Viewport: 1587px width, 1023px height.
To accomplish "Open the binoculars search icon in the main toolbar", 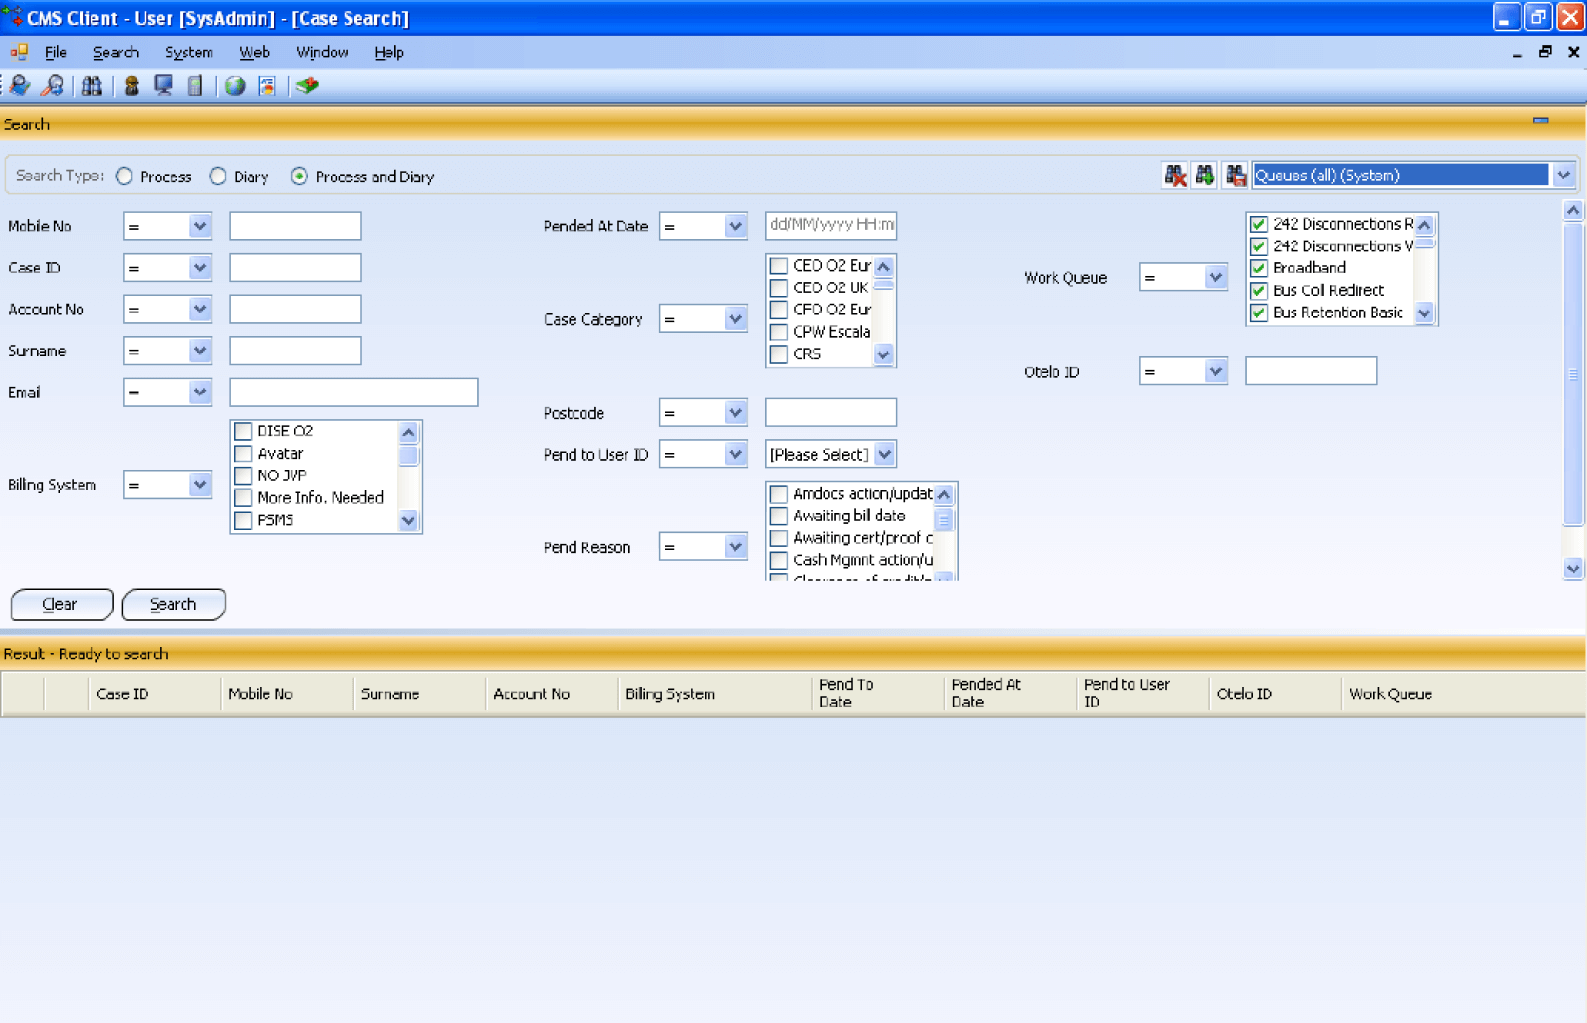I will 92,86.
